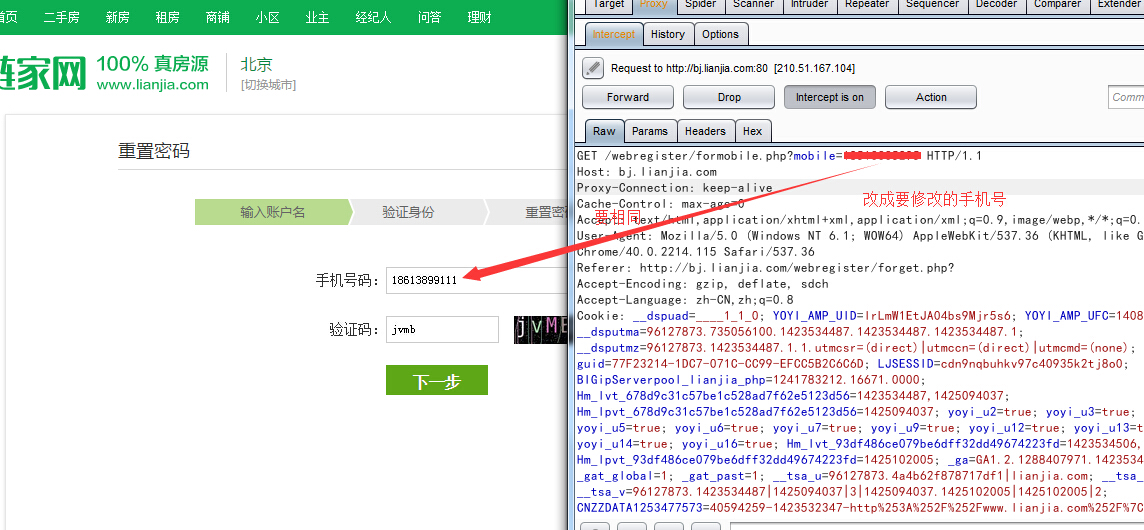Click the 二手房 navigation item
This screenshot has height=530, width=1144.
click(x=61, y=18)
